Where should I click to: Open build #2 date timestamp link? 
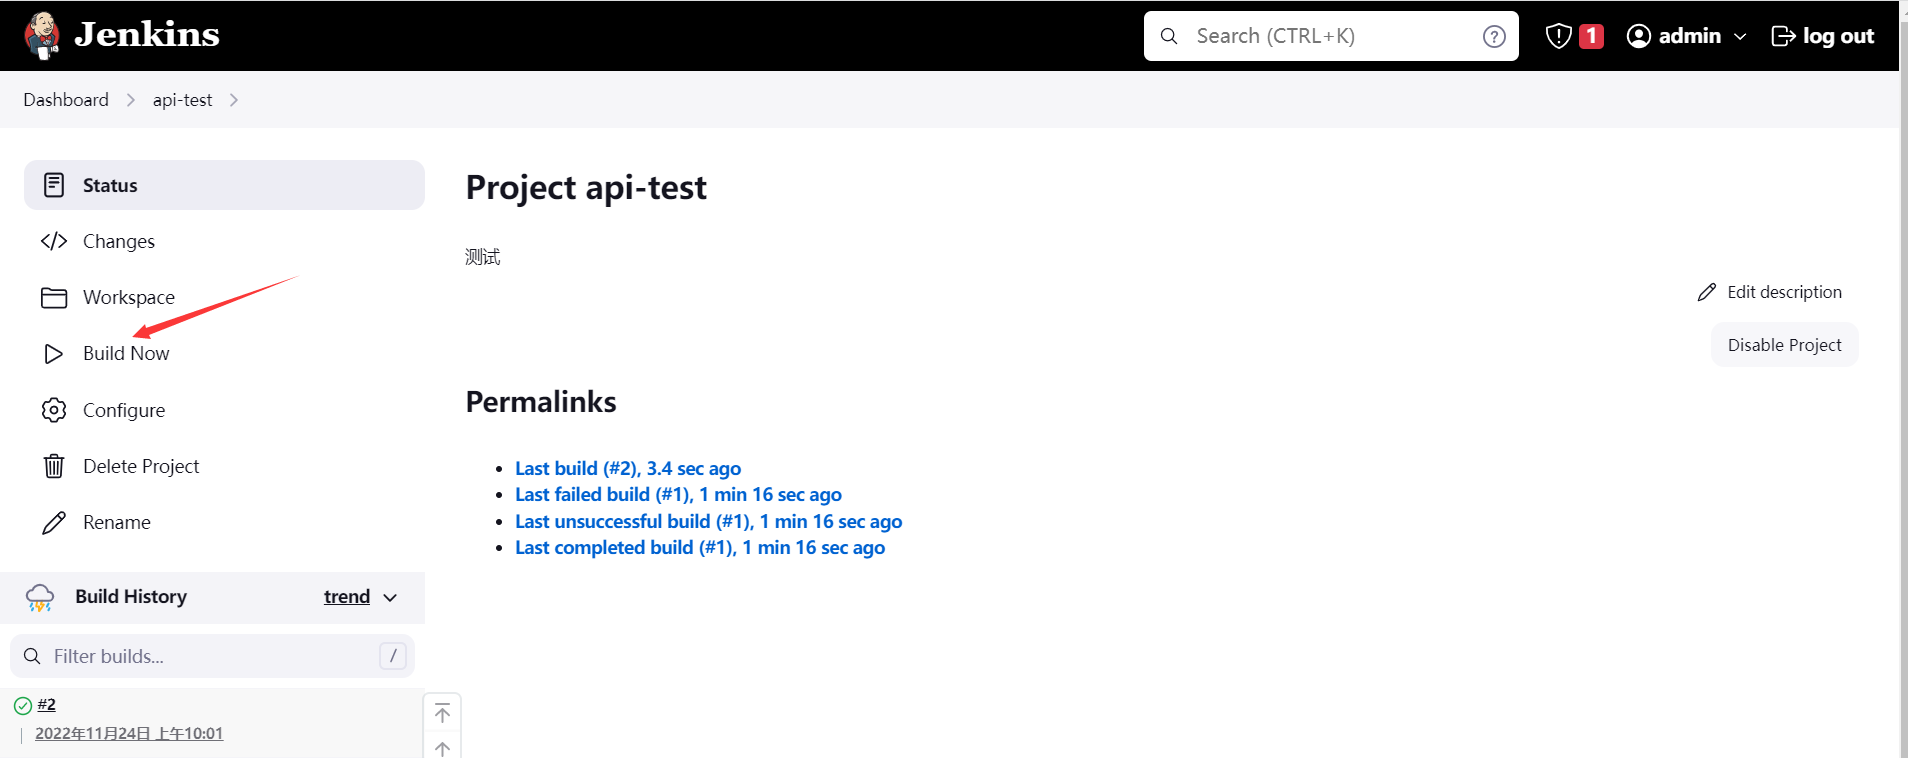(x=129, y=733)
